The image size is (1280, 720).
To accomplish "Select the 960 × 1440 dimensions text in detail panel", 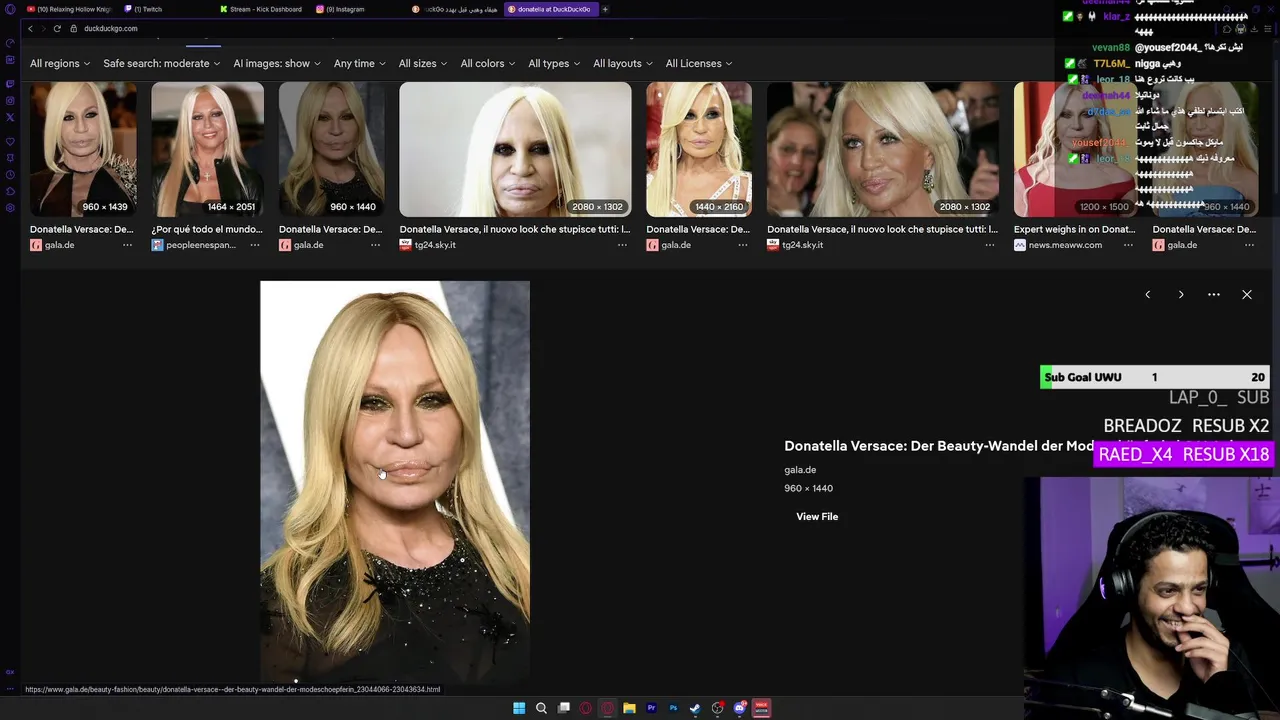I will [808, 488].
